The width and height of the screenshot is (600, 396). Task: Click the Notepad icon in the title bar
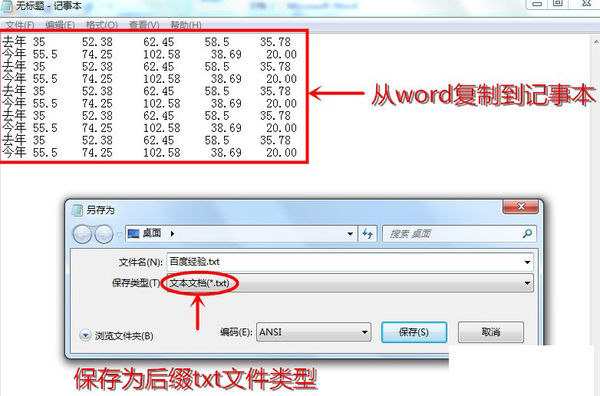[7, 6]
